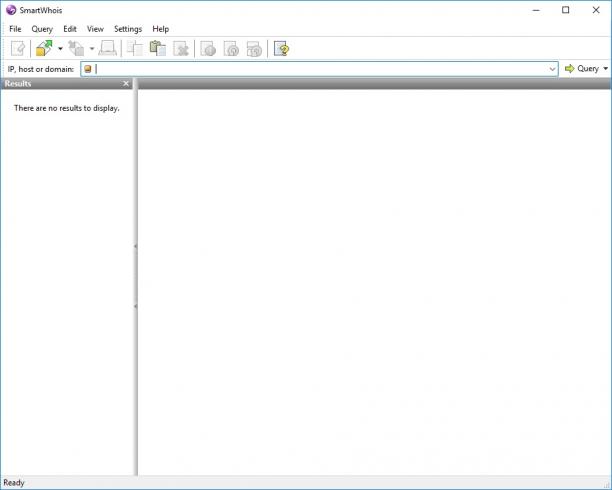Open the Settings menu
The image size is (612, 490).
click(x=128, y=29)
